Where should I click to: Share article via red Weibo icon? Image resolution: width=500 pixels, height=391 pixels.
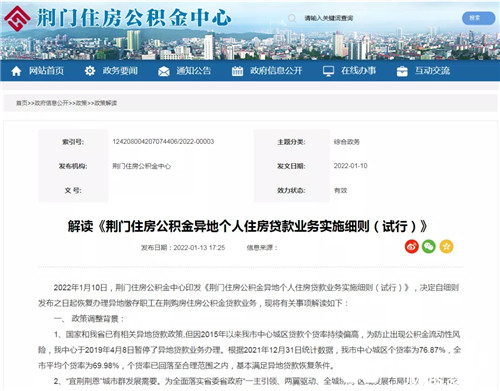click(x=412, y=247)
